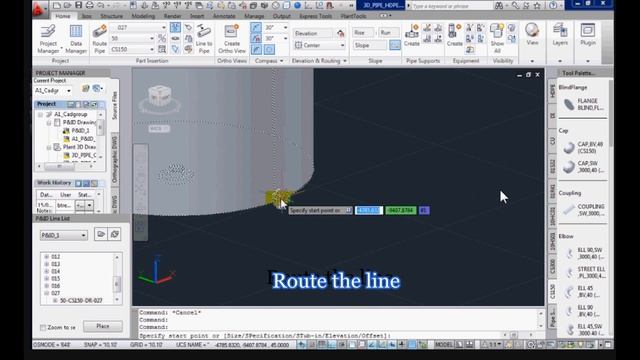Viewport: 640px width, 360px height.
Task: Click the Place button
Action: (103, 326)
